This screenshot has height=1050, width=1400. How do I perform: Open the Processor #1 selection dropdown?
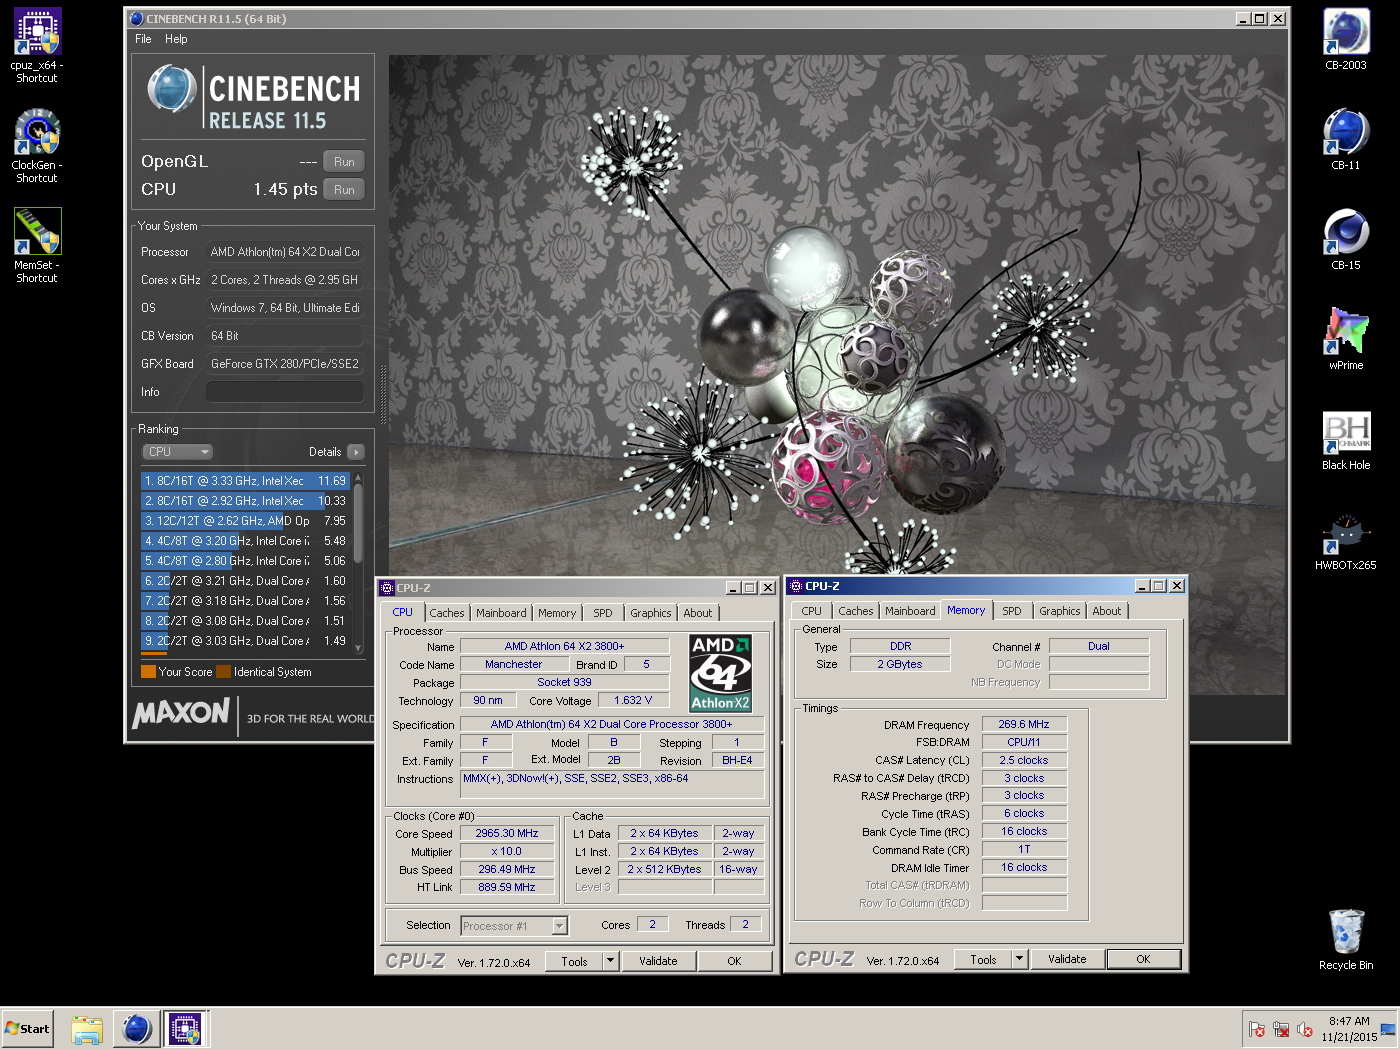(x=514, y=926)
